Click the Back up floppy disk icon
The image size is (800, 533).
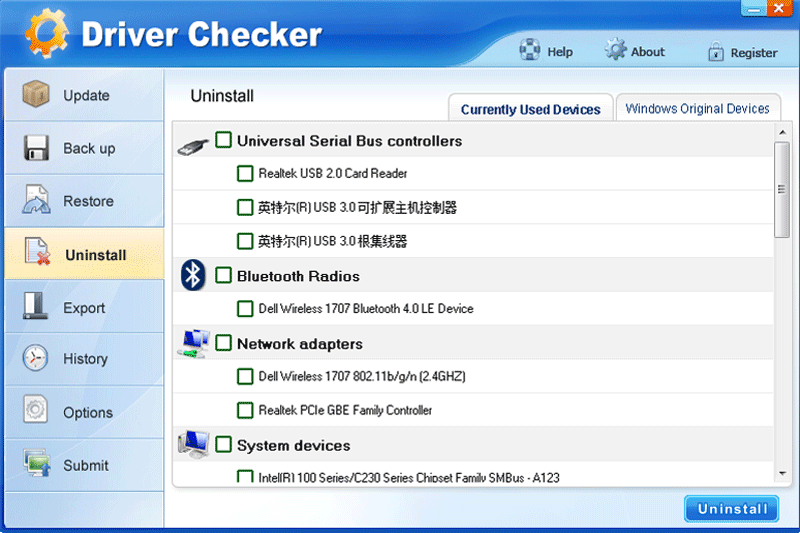[36, 148]
